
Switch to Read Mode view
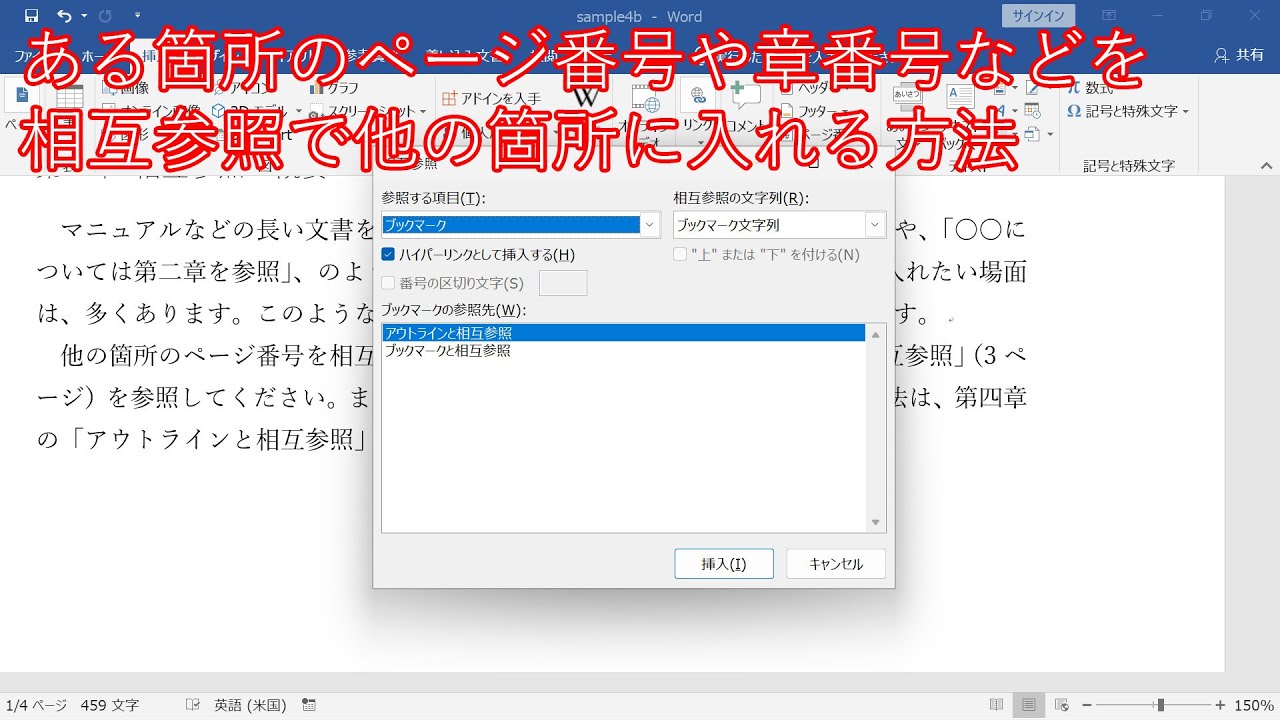tap(996, 705)
